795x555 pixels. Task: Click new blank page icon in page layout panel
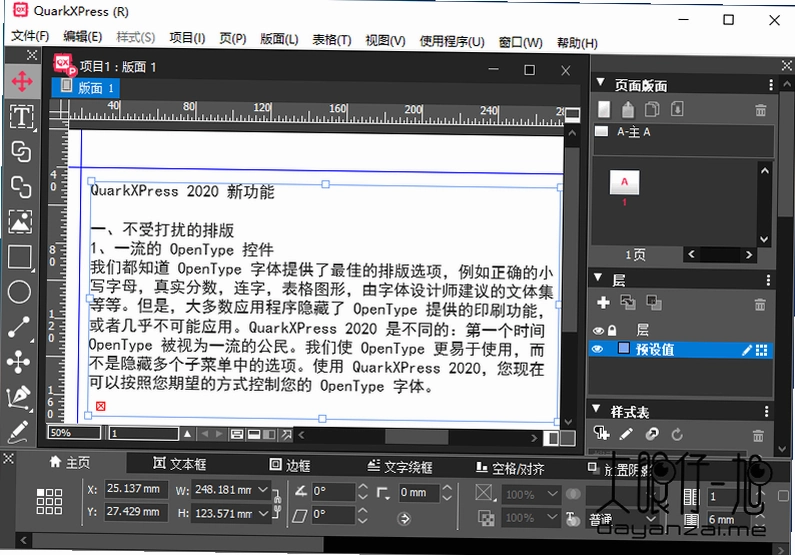[604, 109]
